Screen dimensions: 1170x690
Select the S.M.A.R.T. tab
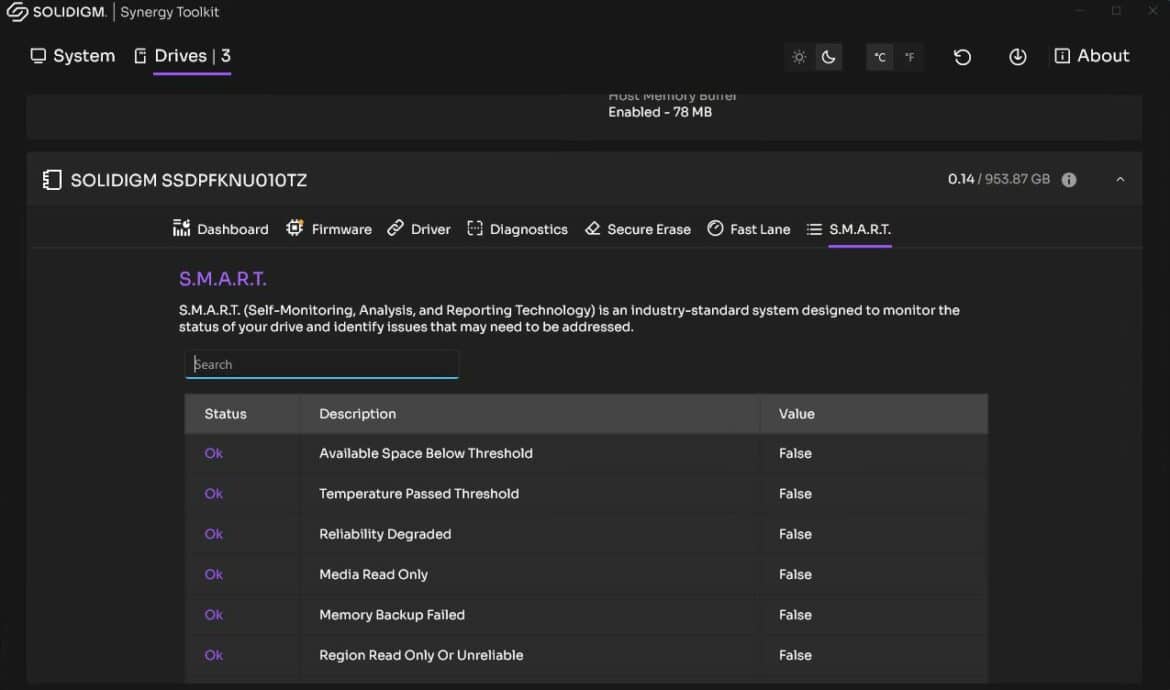pos(849,229)
